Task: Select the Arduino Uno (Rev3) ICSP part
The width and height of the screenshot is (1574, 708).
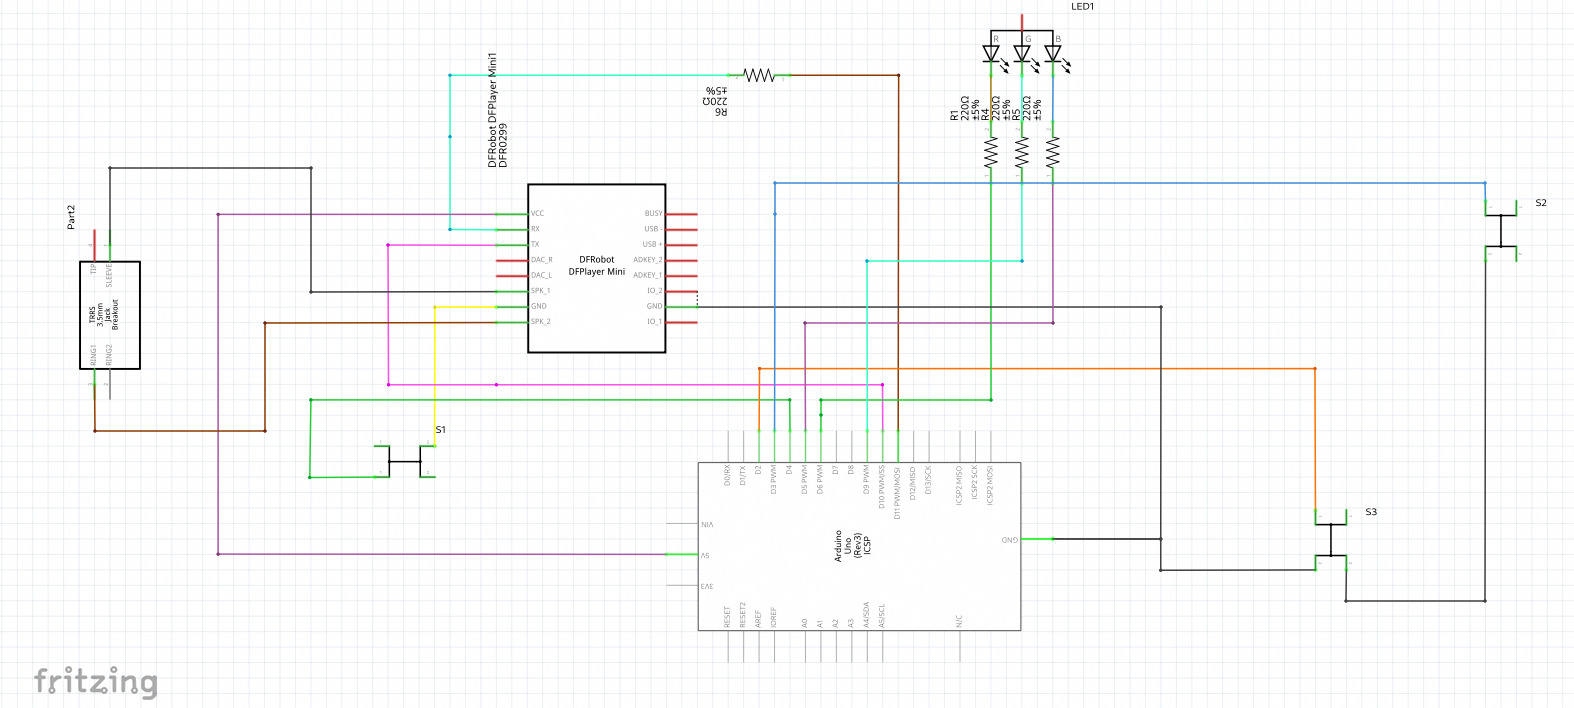Action: pyautogui.click(x=859, y=546)
